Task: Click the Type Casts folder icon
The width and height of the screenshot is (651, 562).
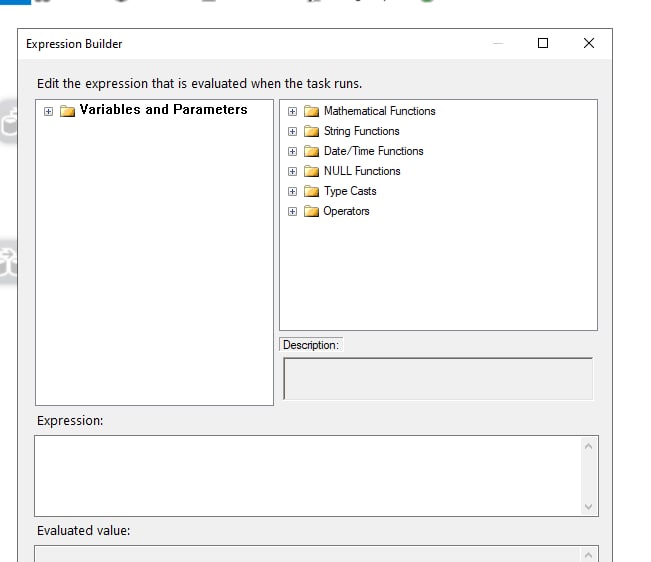Action: [x=311, y=191]
